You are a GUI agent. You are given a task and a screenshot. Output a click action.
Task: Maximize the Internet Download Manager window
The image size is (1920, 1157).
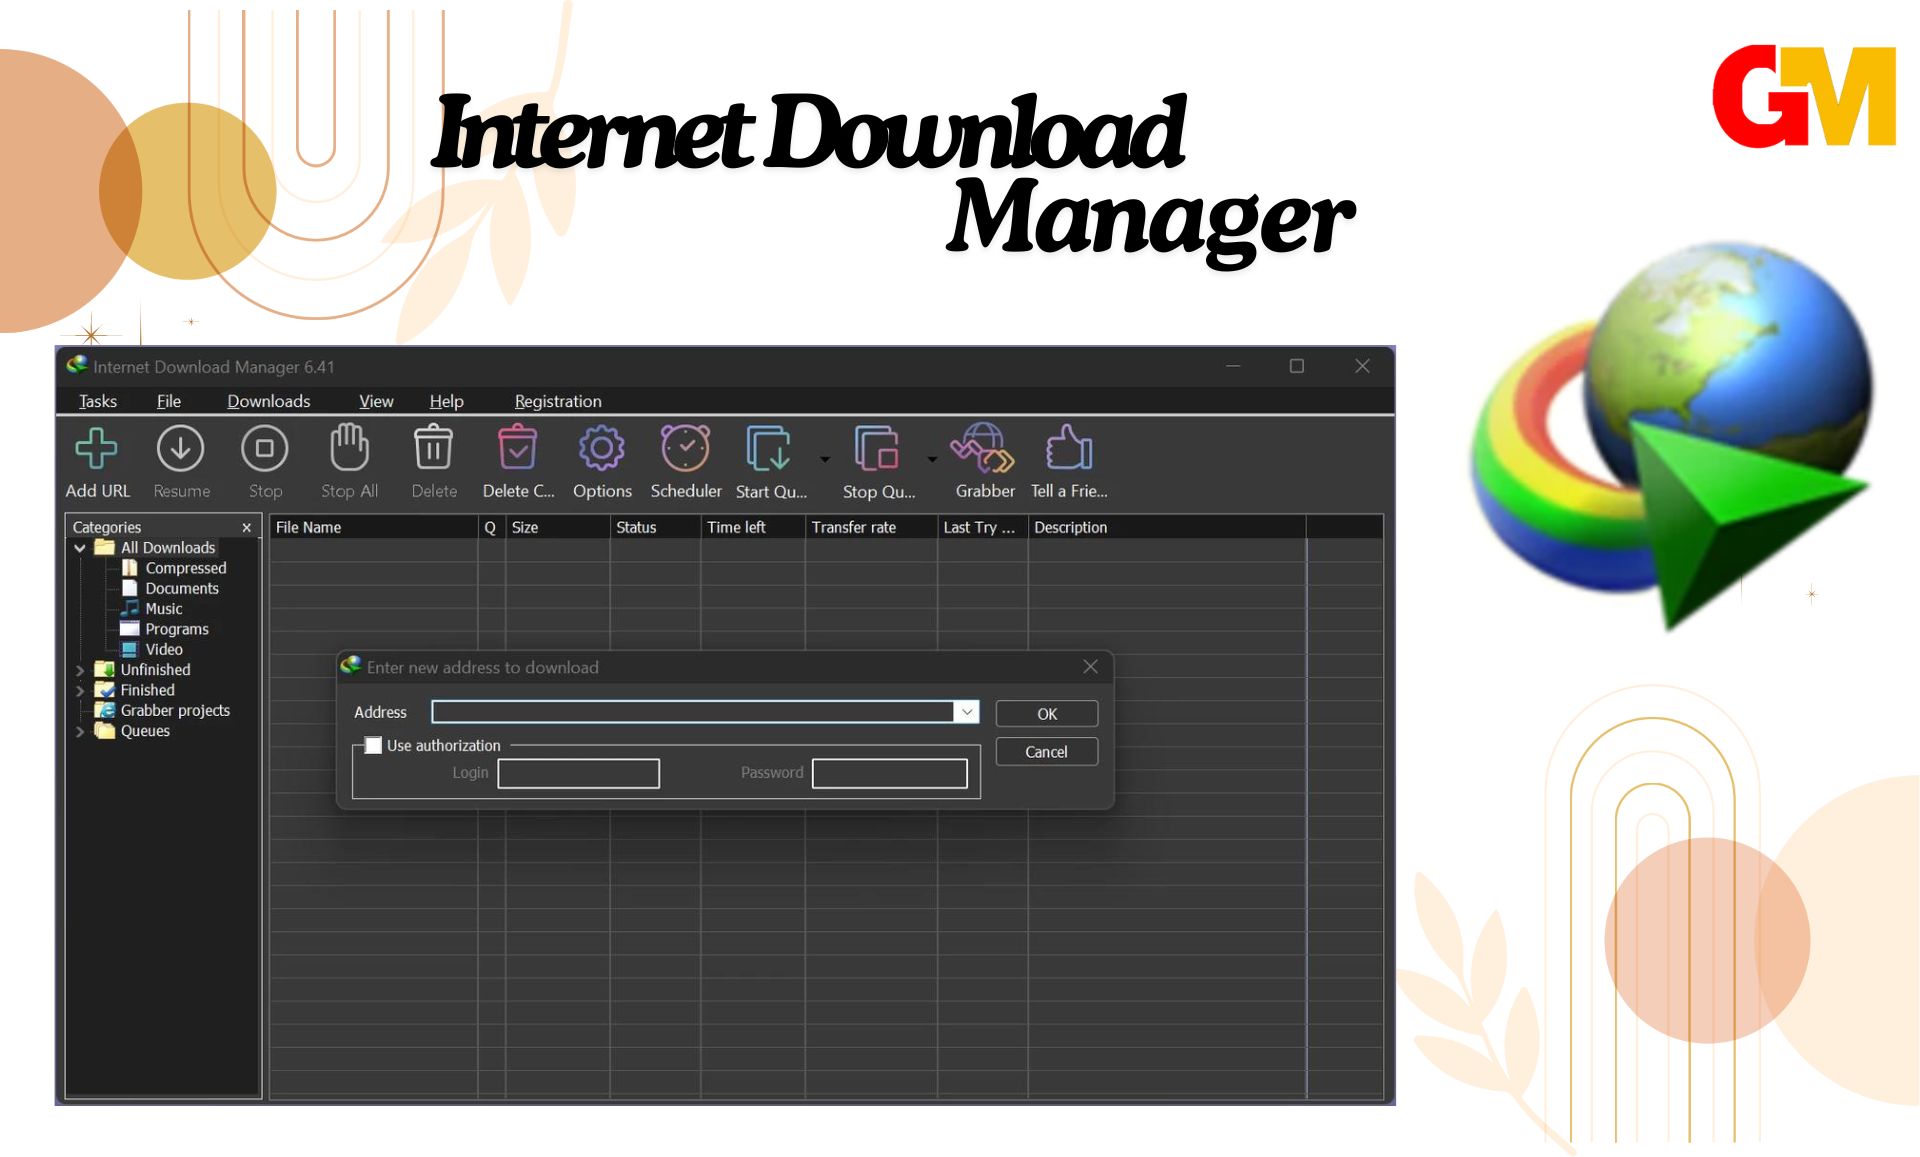[1297, 366]
